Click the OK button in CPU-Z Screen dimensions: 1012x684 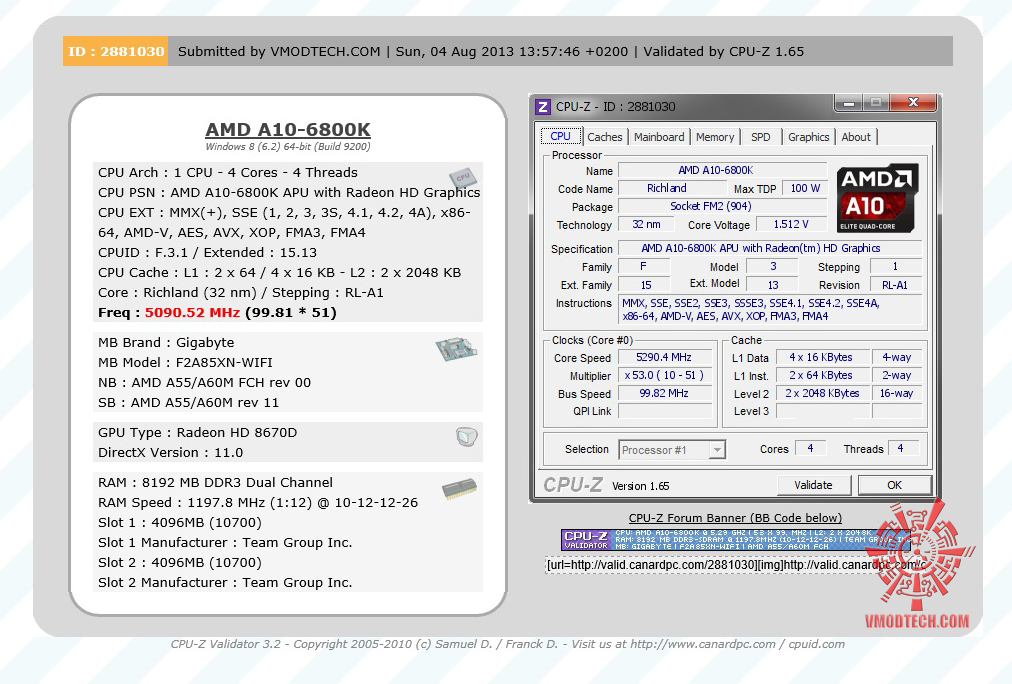[x=895, y=485]
